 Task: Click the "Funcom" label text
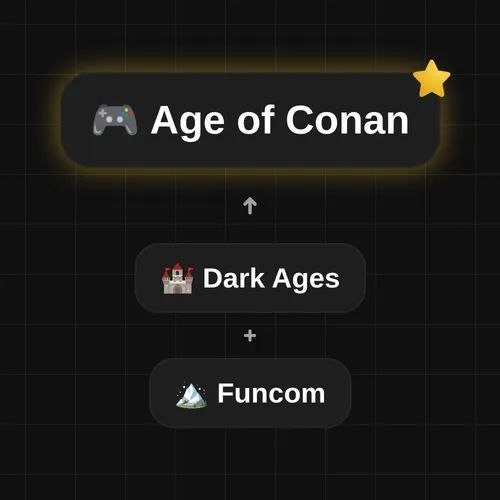click(x=271, y=393)
